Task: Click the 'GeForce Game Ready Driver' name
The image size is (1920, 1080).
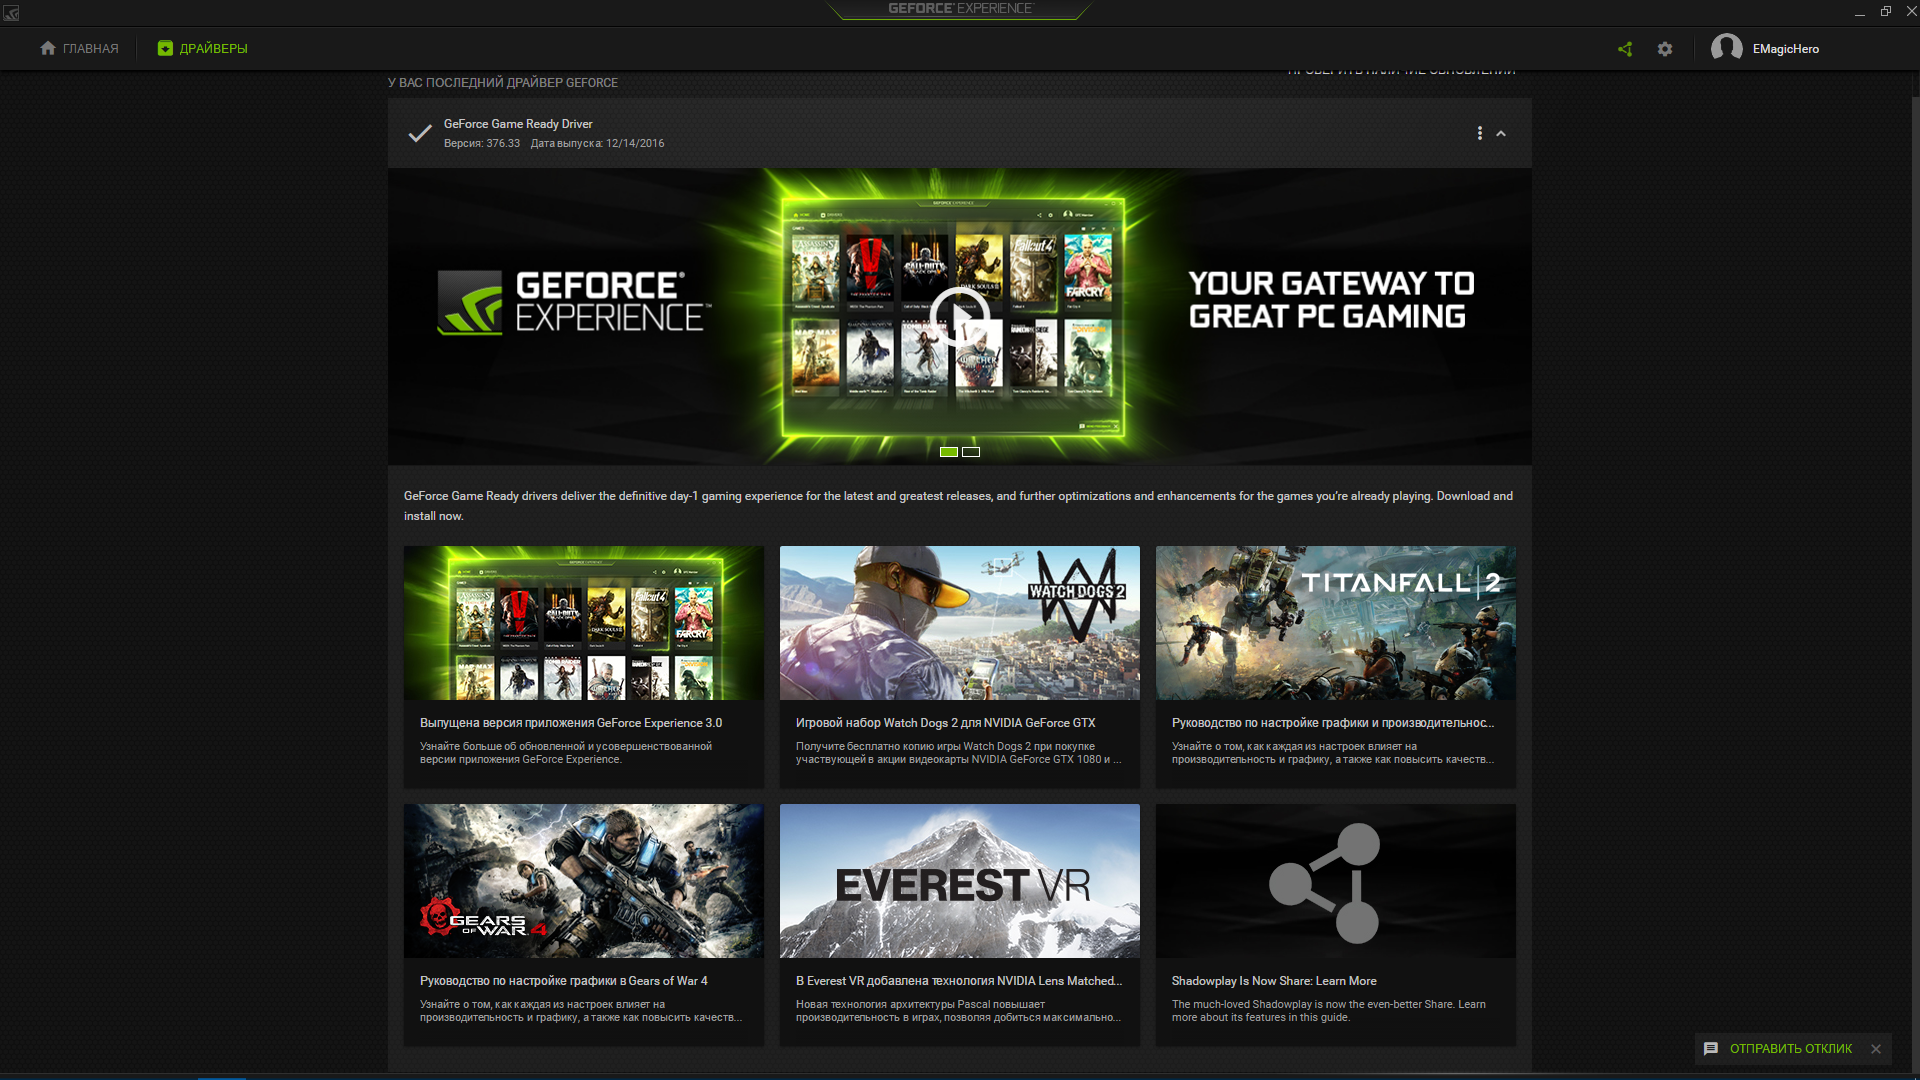Action: coord(518,124)
